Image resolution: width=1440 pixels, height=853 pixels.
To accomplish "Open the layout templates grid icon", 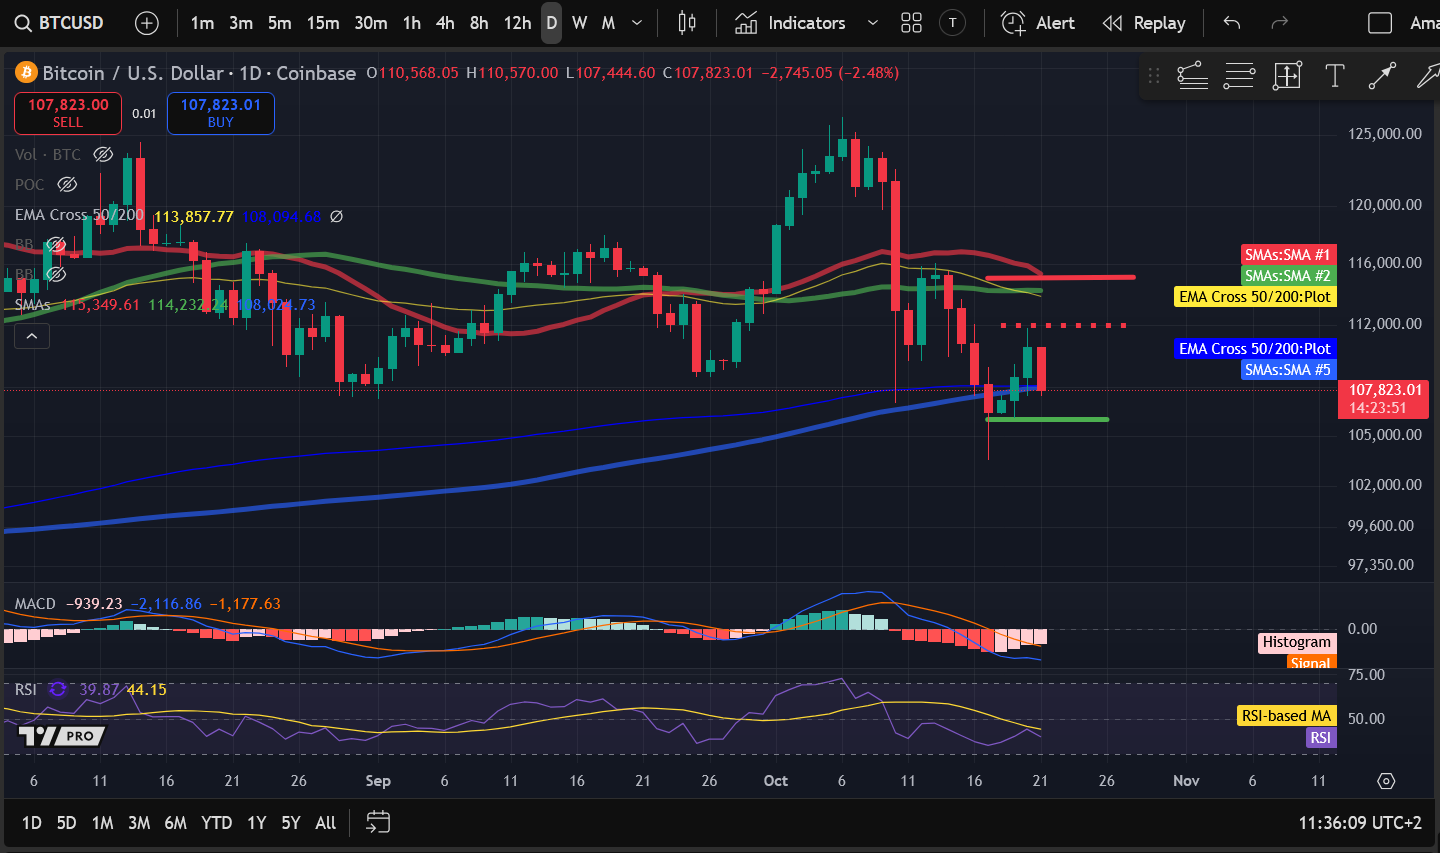I will [911, 23].
